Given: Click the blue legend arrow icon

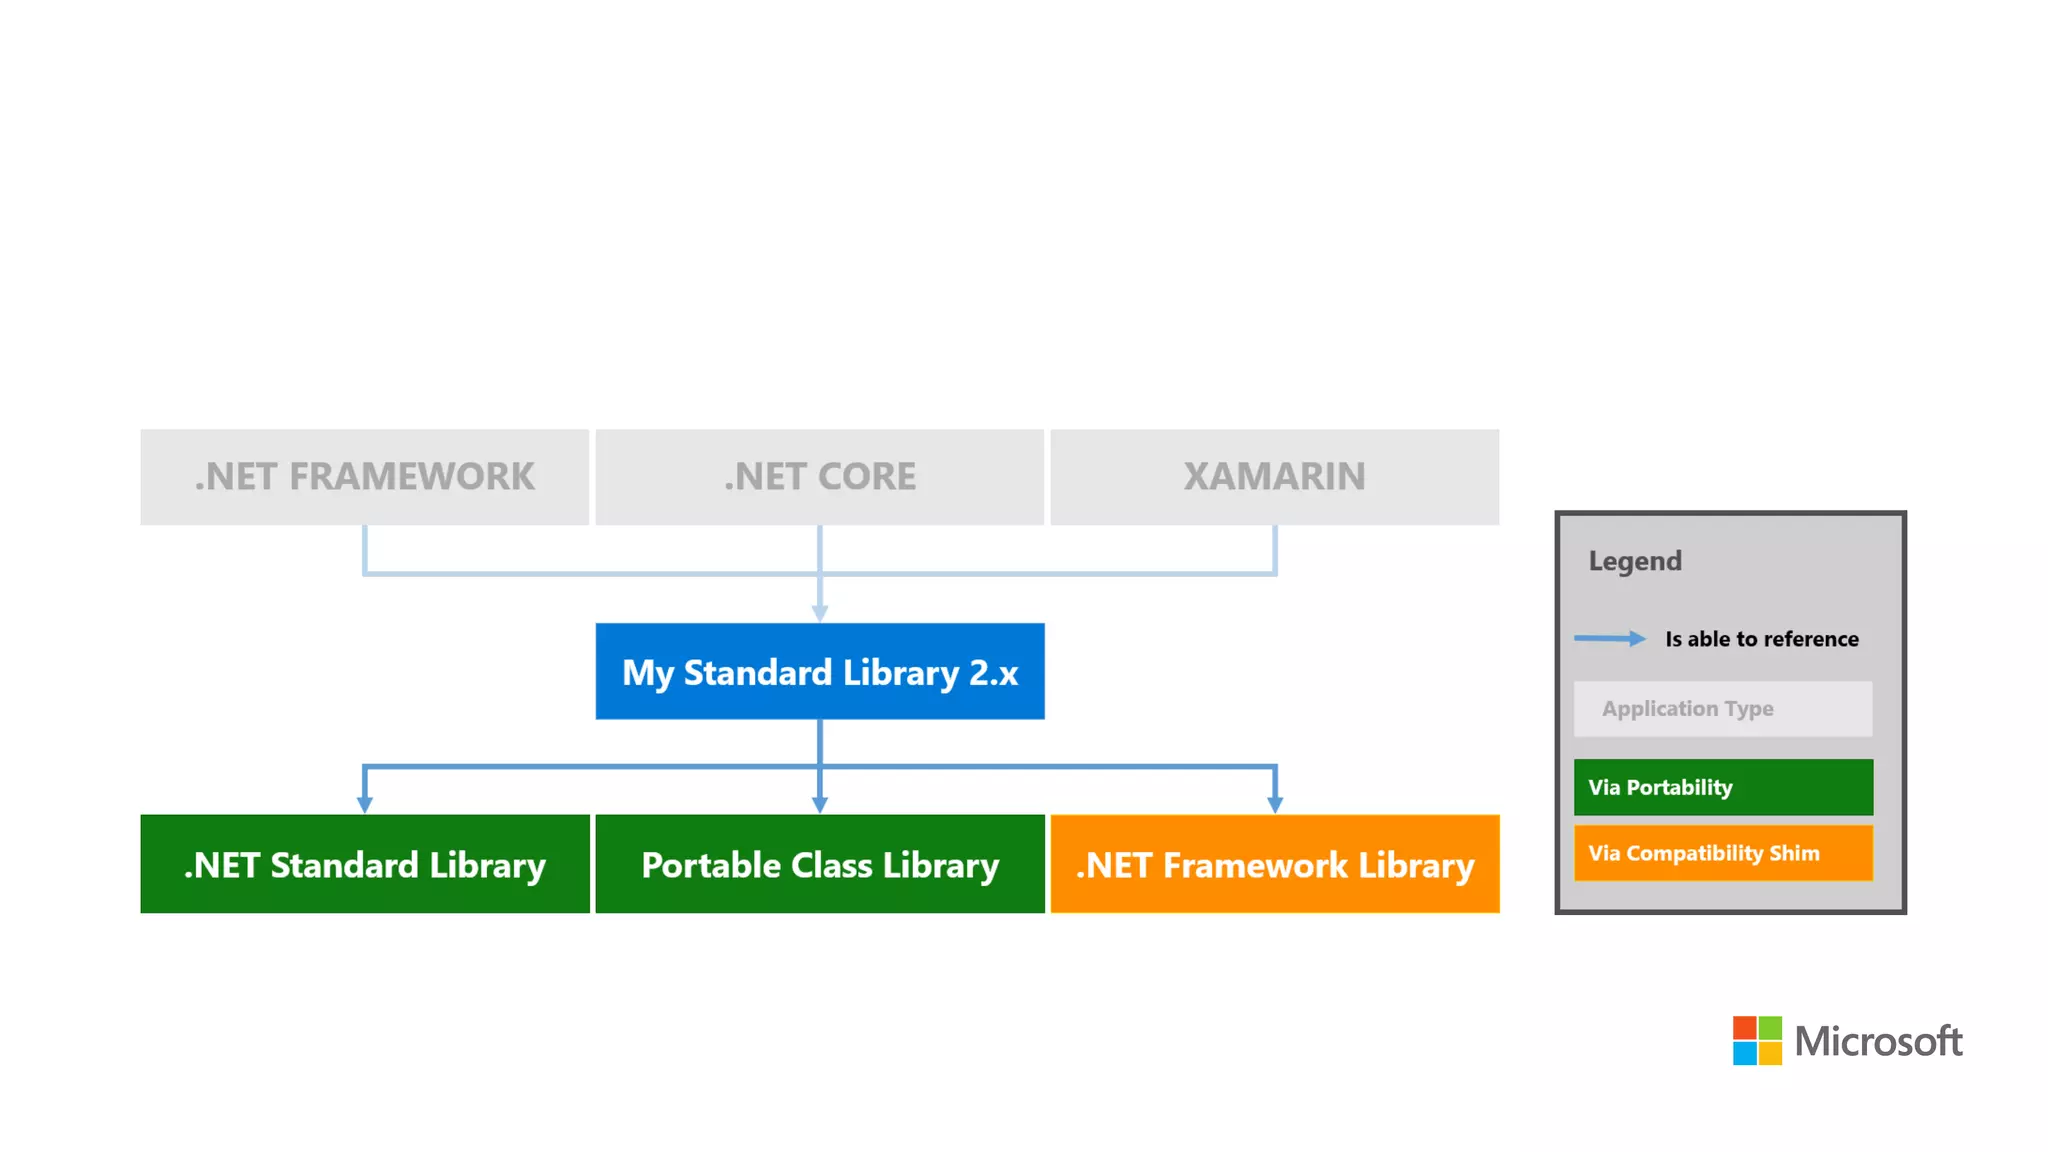Looking at the screenshot, I should point(1609,638).
